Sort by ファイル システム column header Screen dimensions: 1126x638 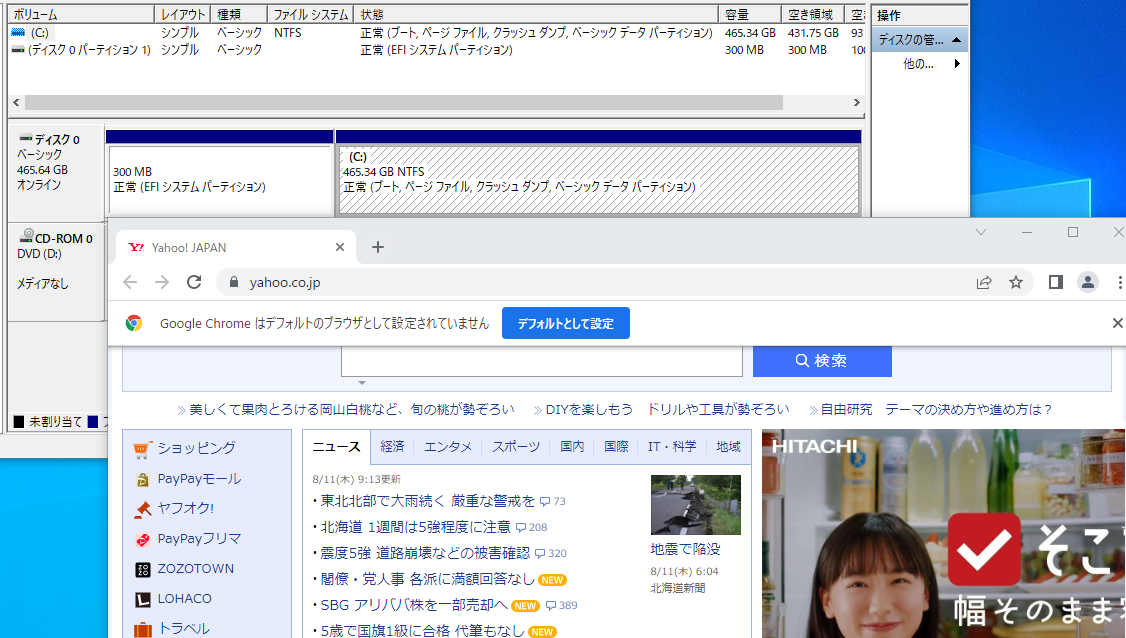[x=312, y=14]
